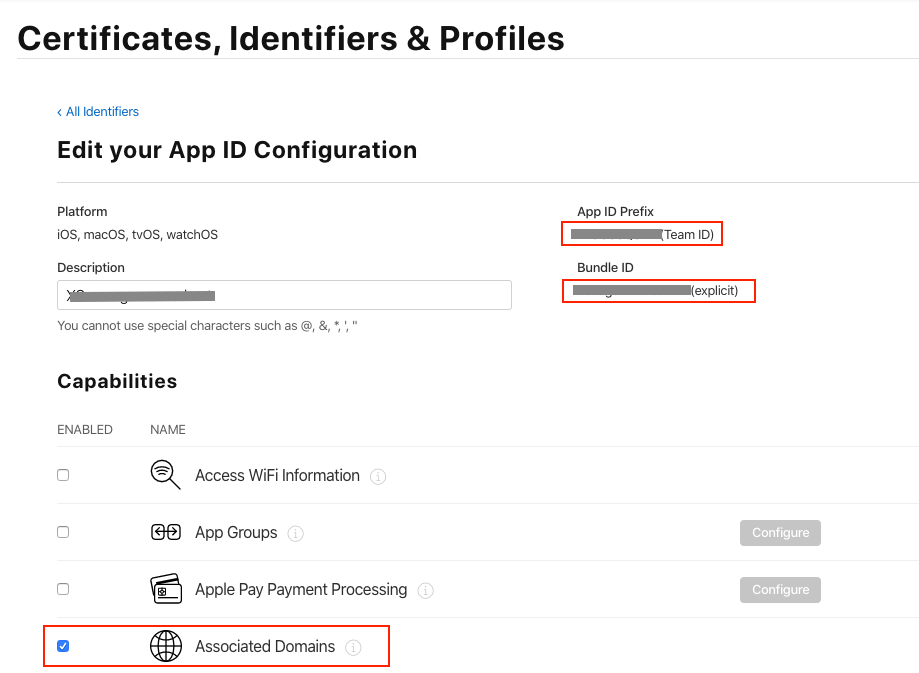Viewport: 919px width, 673px height.
Task: Show info icon details for App Groups
Action: 295,534
